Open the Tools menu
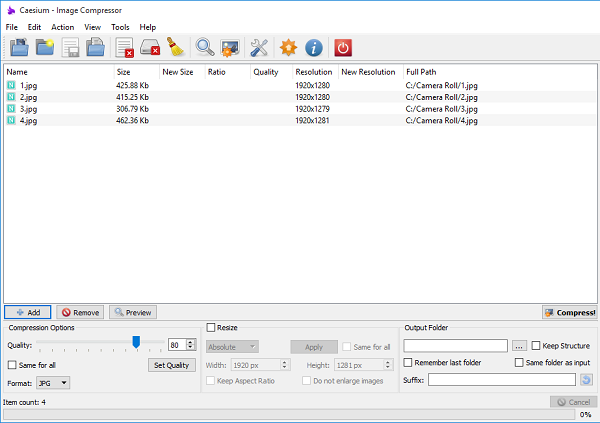Screen dimensions: 600x423 click(120, 27)
